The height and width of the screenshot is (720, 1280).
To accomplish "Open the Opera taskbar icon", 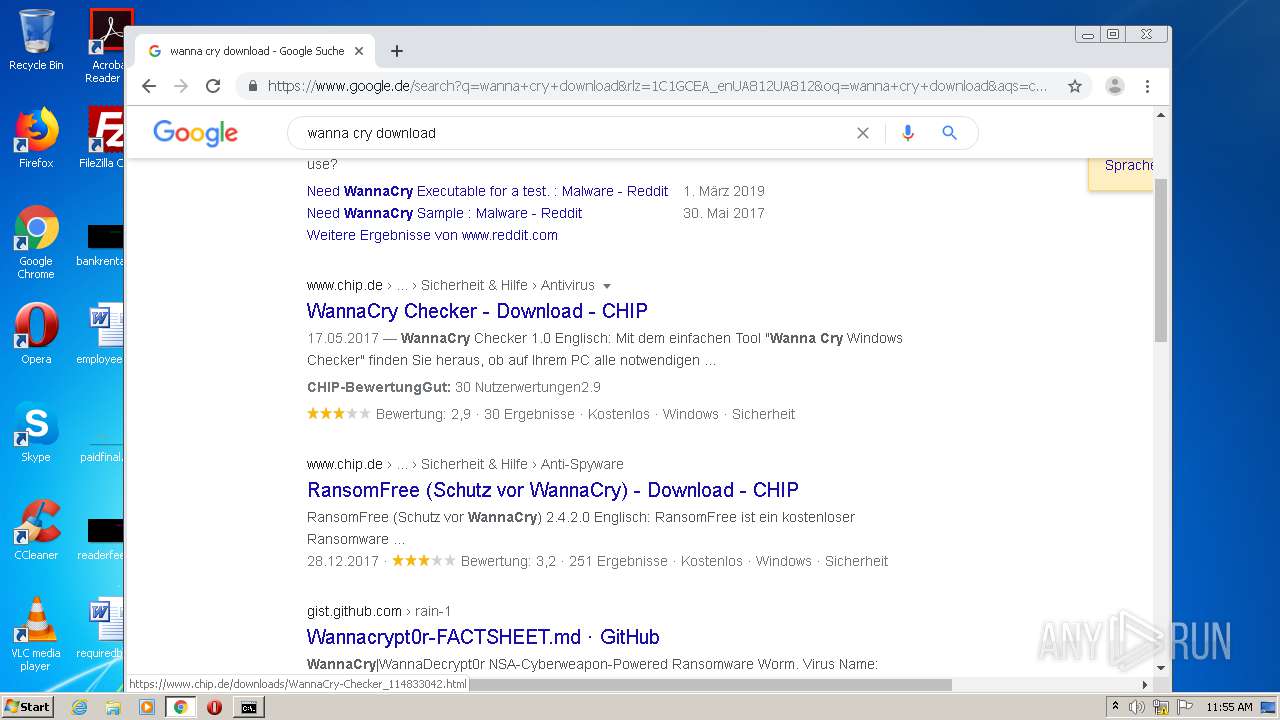I will [x=214, y=707].
